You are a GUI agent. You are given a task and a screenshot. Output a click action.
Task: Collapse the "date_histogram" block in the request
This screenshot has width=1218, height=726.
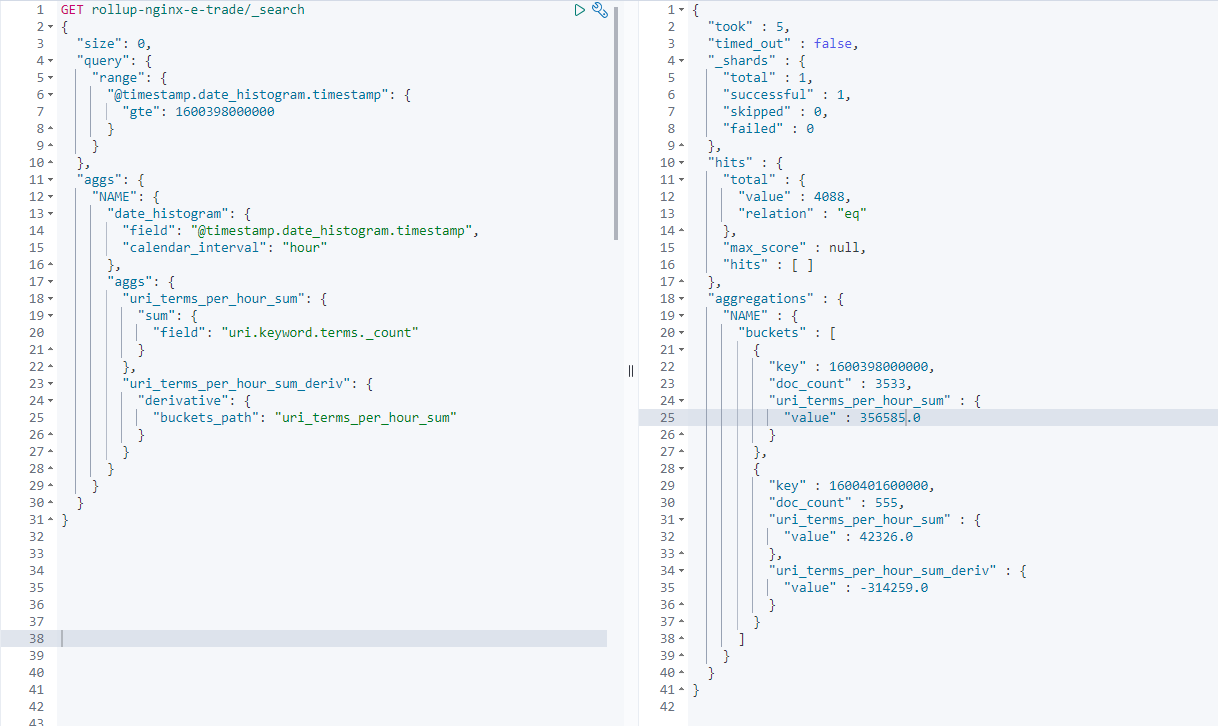[x=50, y=214]
